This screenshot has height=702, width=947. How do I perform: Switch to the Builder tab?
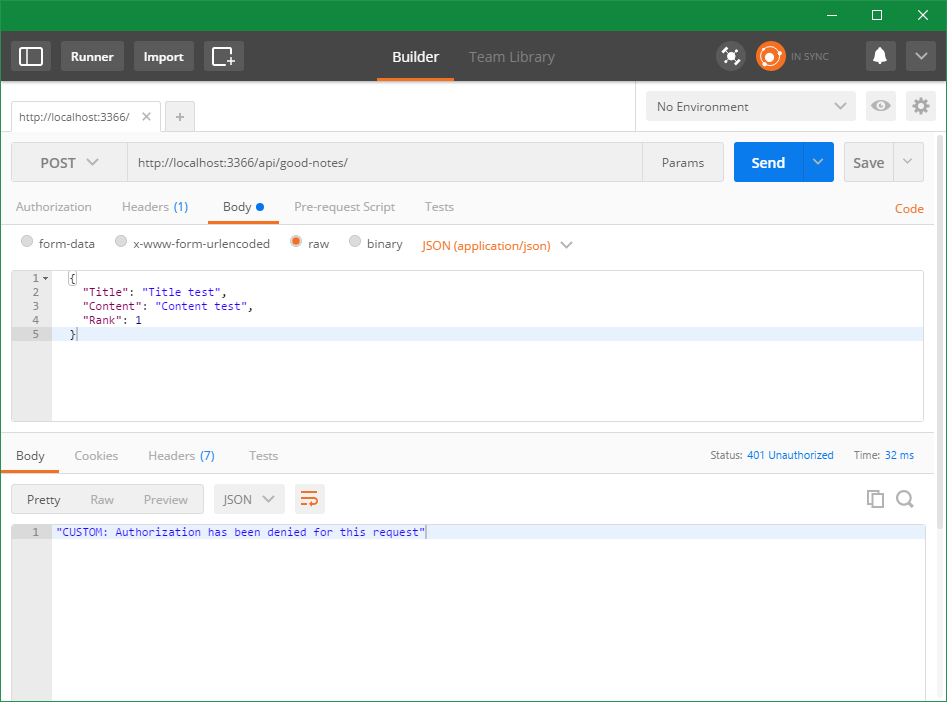click(x=416, y=57)
